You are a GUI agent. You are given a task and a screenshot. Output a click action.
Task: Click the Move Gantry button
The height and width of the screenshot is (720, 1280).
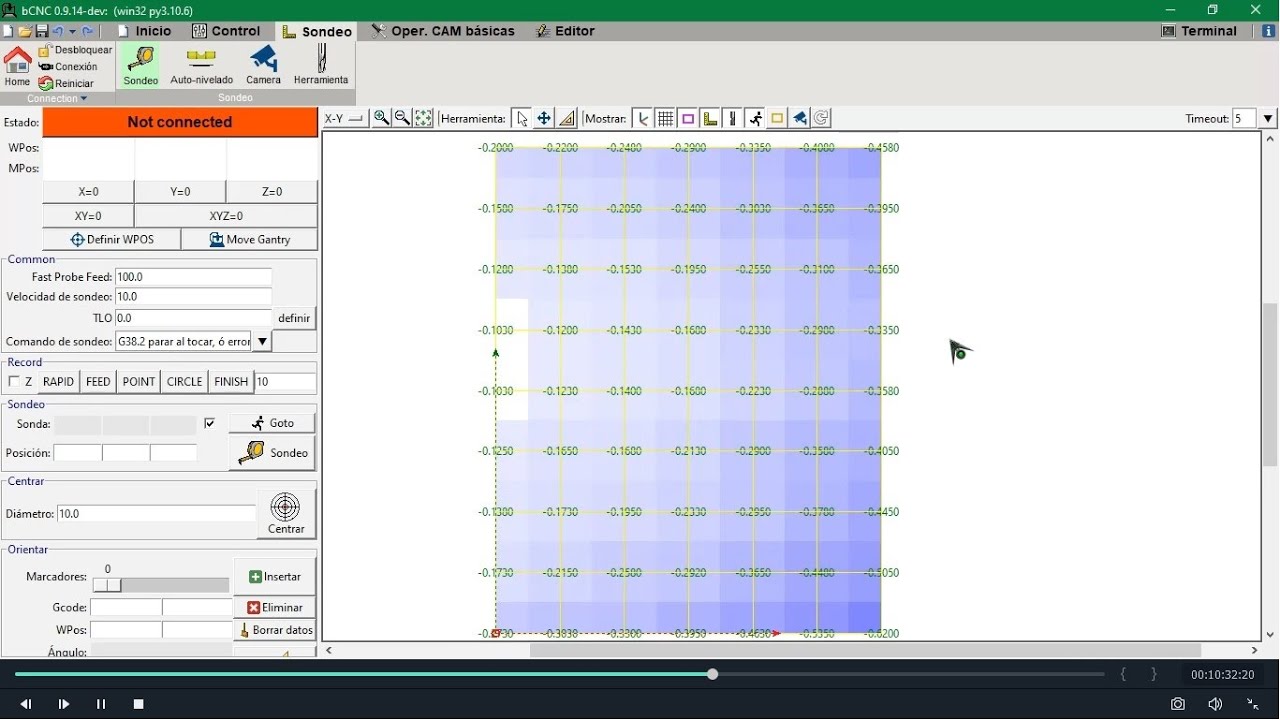250,240
